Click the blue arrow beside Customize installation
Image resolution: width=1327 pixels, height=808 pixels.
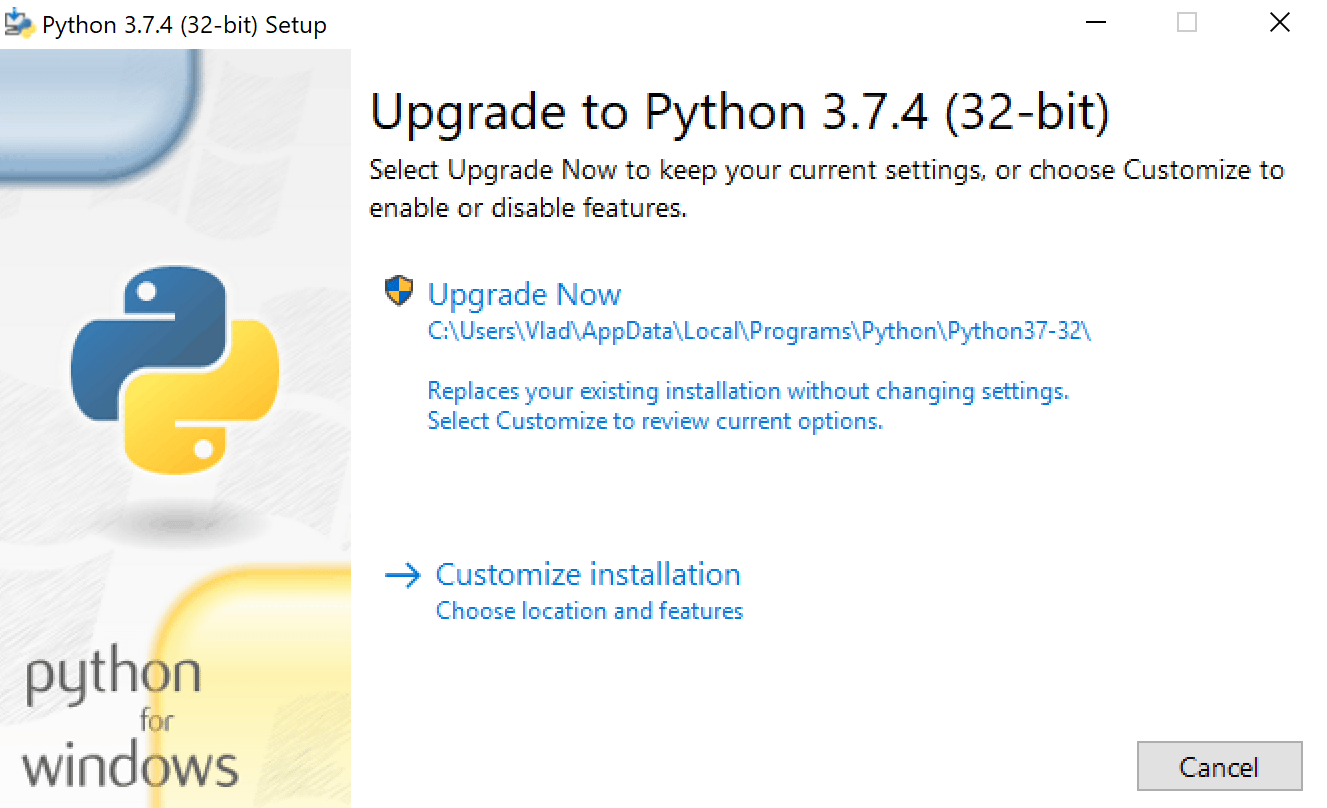403,575
